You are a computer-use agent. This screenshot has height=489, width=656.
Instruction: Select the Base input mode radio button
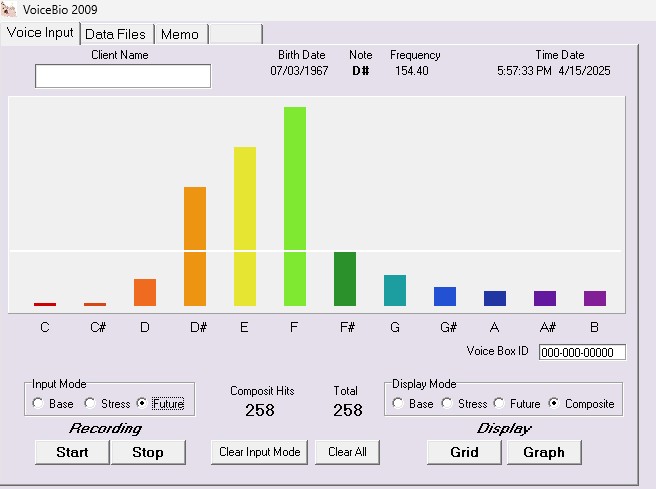tap(38, 404)
